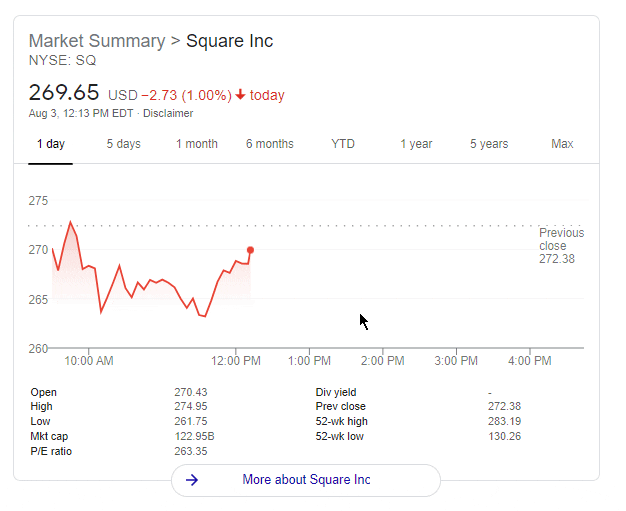
Task: Click the Mkt cap value 122.95B
Action: (194, 436)
